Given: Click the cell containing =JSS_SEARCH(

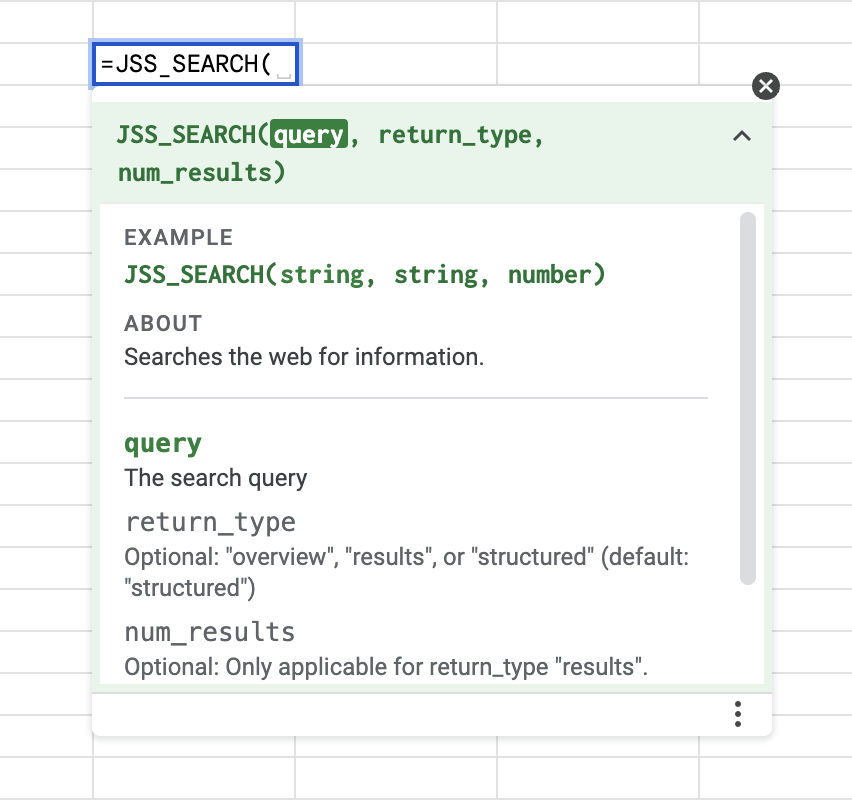Looking at the screenshot, I should tap(195, 64).
